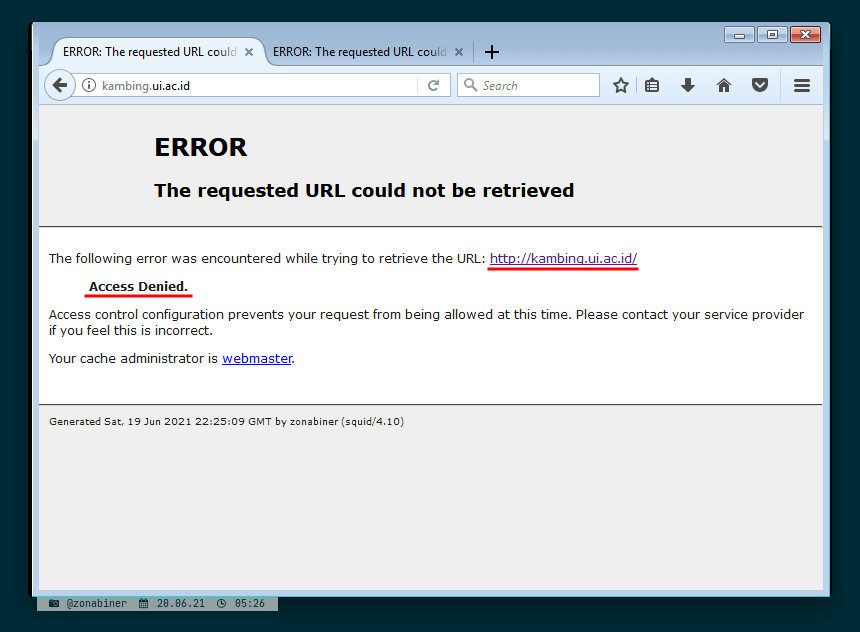The image size is (860, 632).
Task: Bookmark this page via the star icon
Action: [620, 85]
